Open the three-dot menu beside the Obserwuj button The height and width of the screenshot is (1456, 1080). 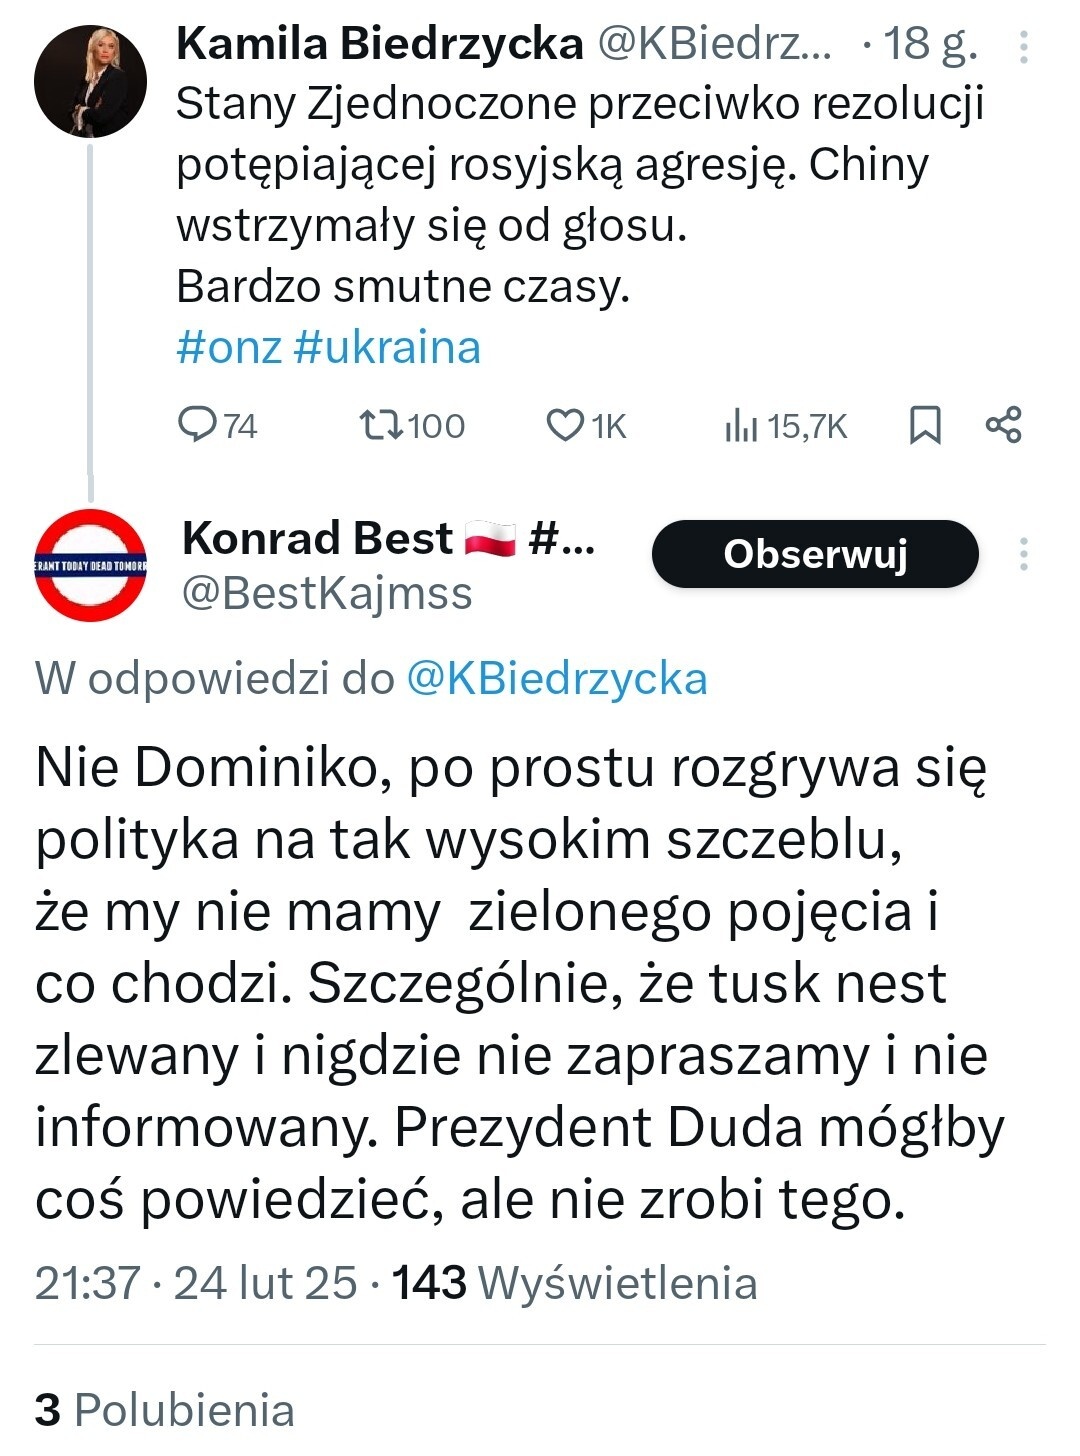pos(1023,554)
